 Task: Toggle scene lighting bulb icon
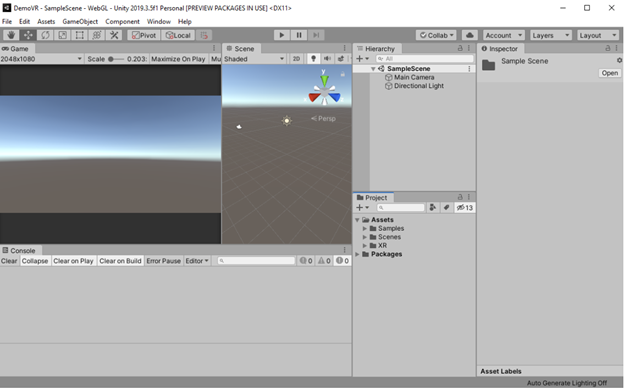314,59
